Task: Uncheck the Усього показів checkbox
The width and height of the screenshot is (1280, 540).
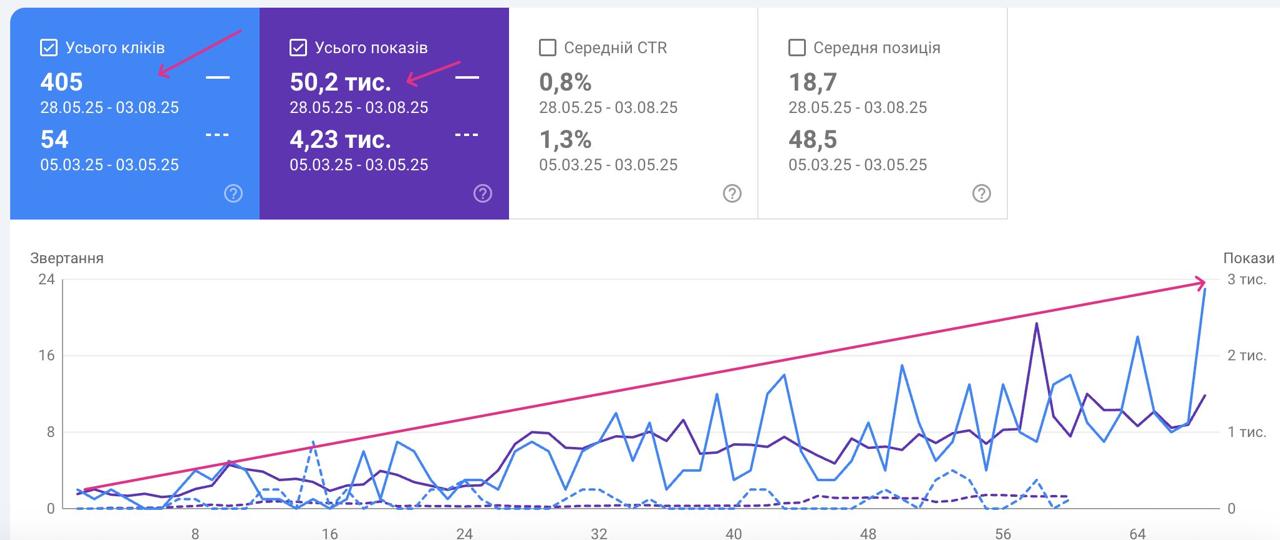Action: pyautogui.click(x=298, y=47)
